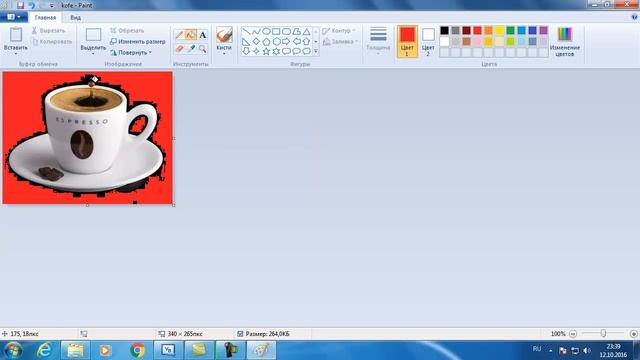Go to next row of shapes gallery
The height and width of the screenshot is (360, 640).
pos(316,42)
